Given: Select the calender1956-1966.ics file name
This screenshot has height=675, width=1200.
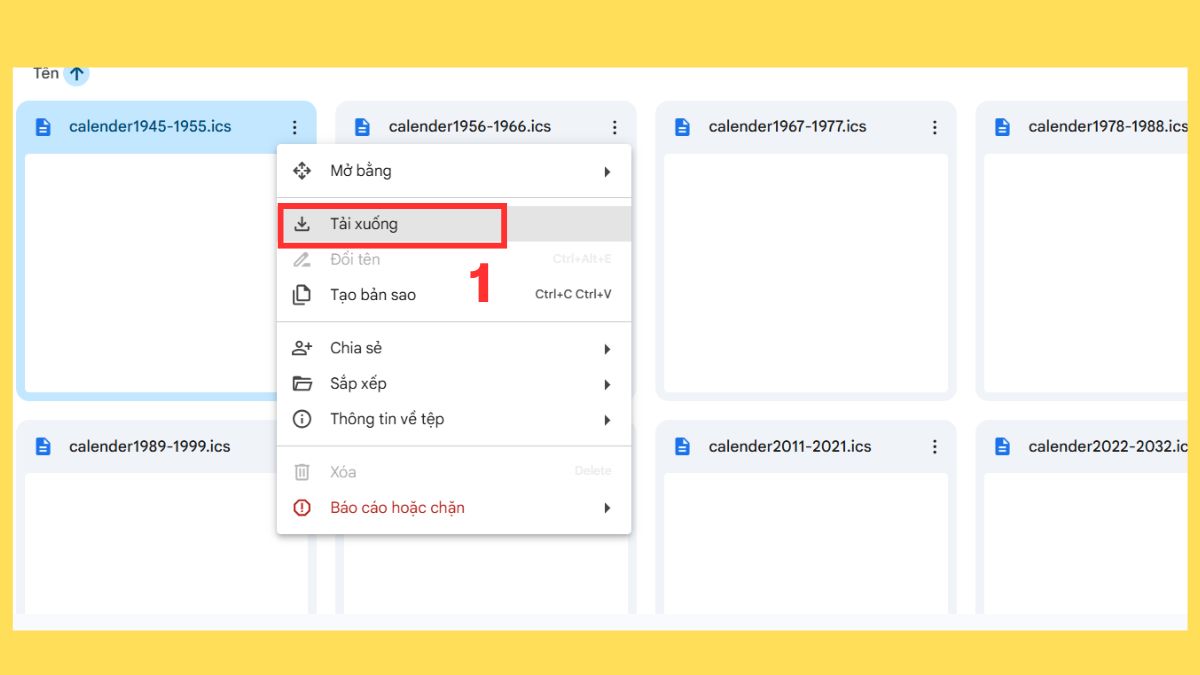Looking at the screenshot, I should tap(470, 127).
